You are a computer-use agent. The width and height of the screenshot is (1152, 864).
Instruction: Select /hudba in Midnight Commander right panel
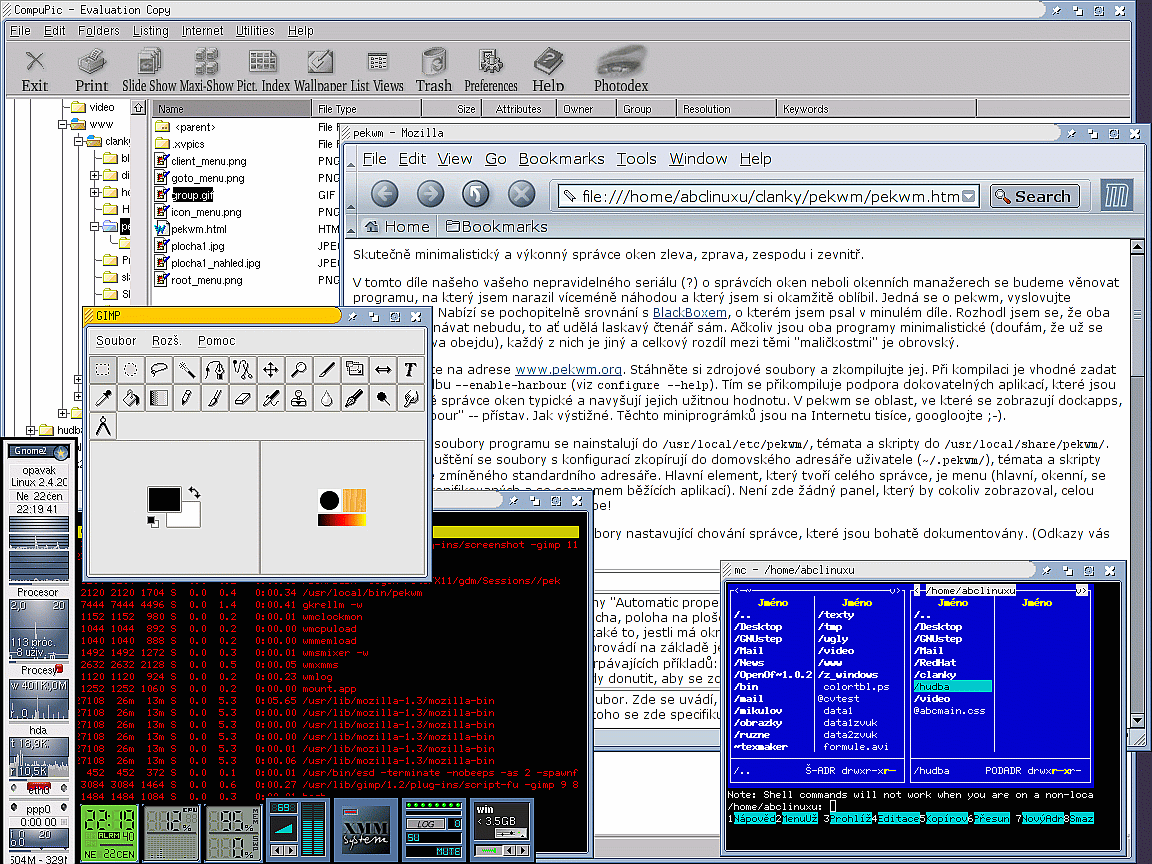pos(952,687)
